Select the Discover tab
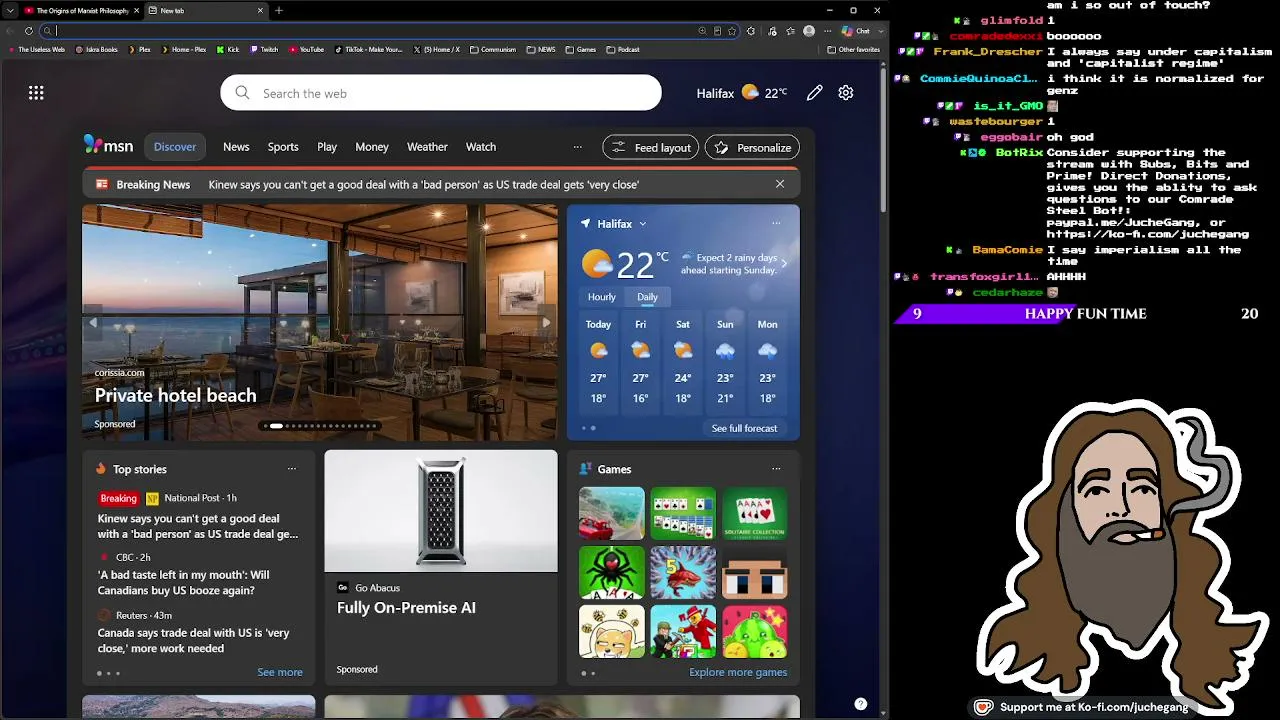 tap(175, 147)
